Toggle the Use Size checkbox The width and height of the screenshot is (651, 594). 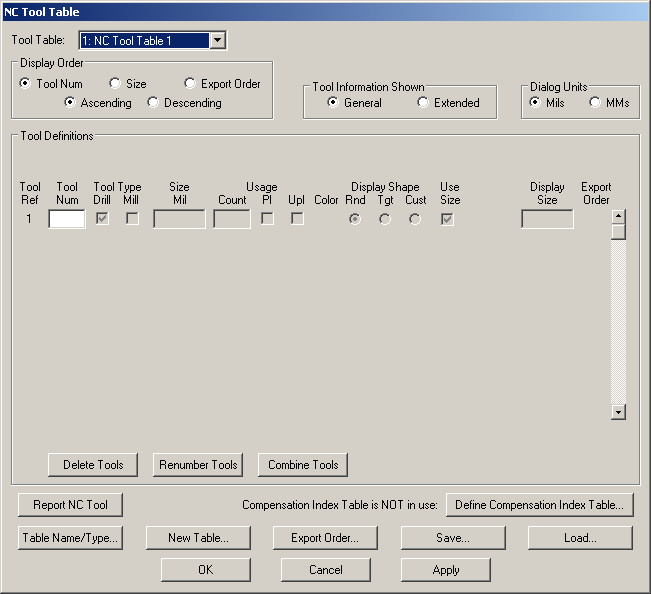[x=447, y=219]
